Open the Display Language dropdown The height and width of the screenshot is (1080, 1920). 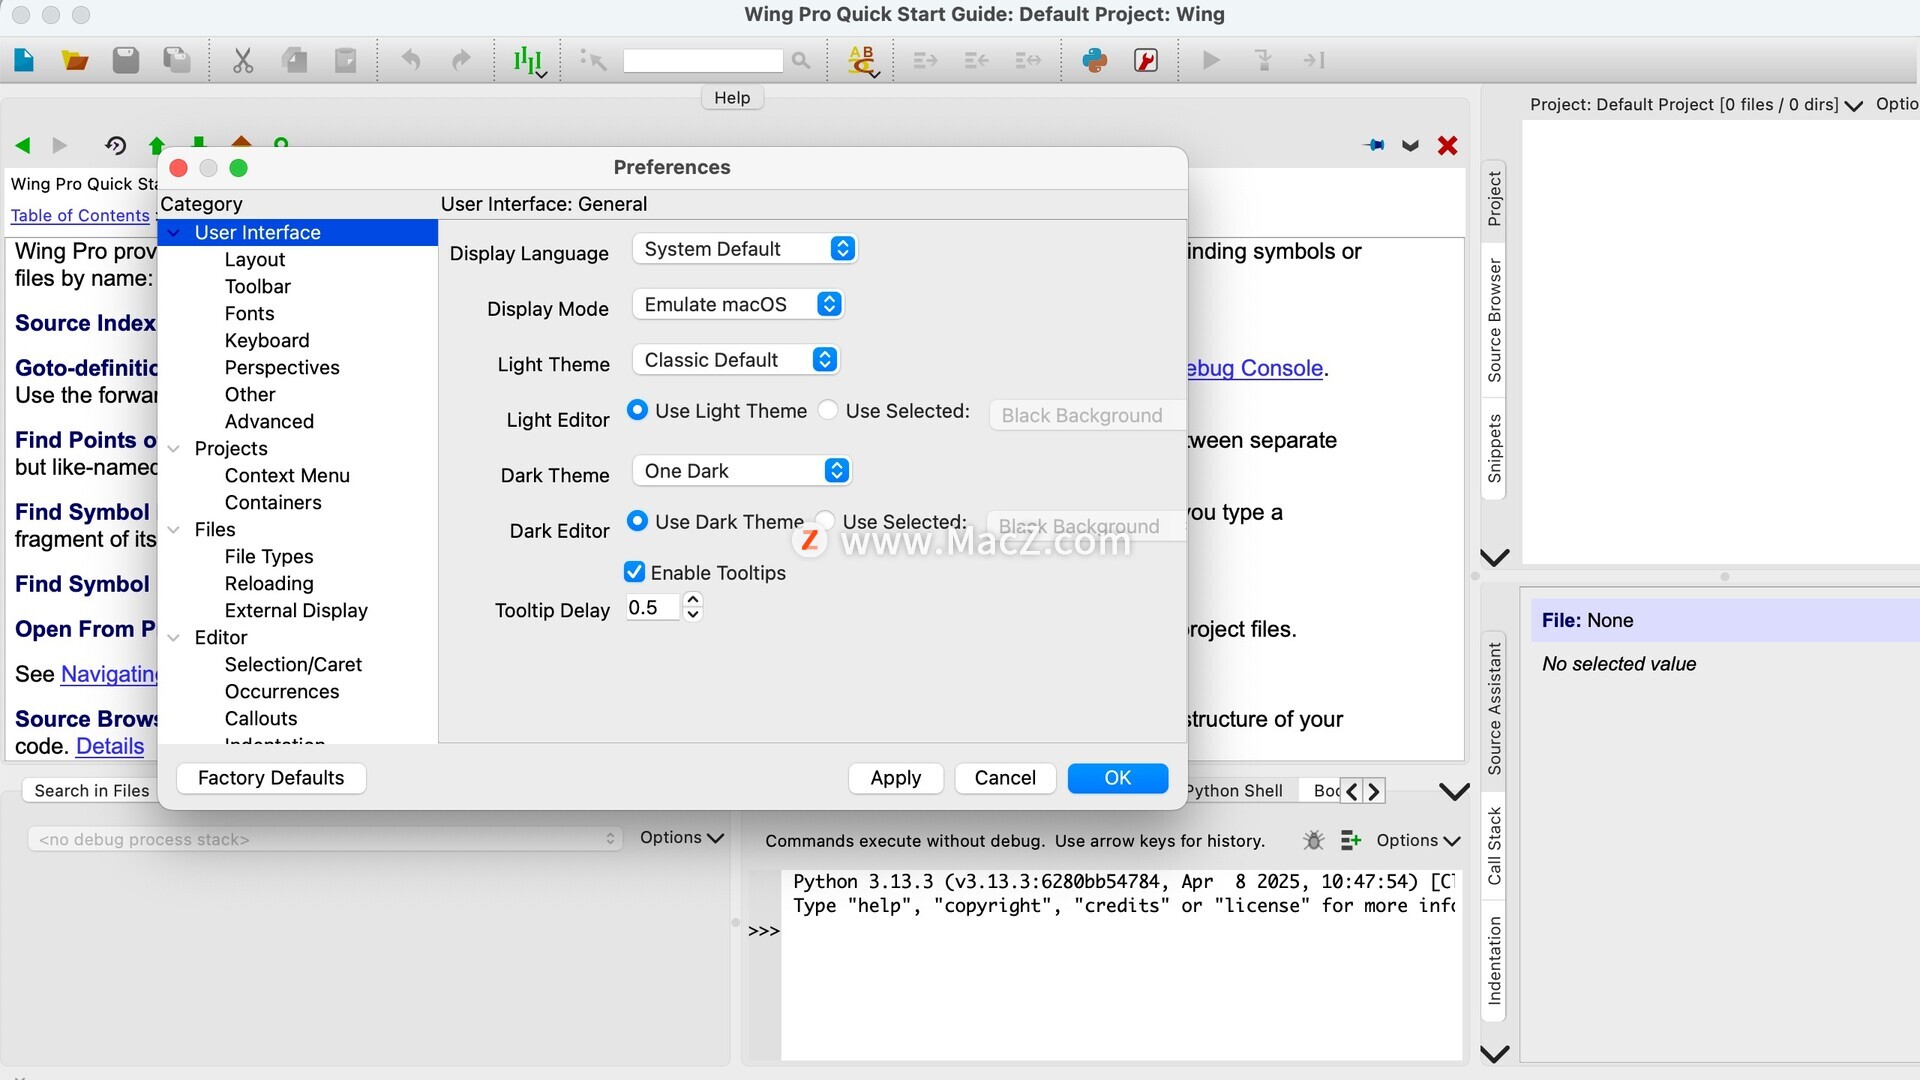point(745,249)
